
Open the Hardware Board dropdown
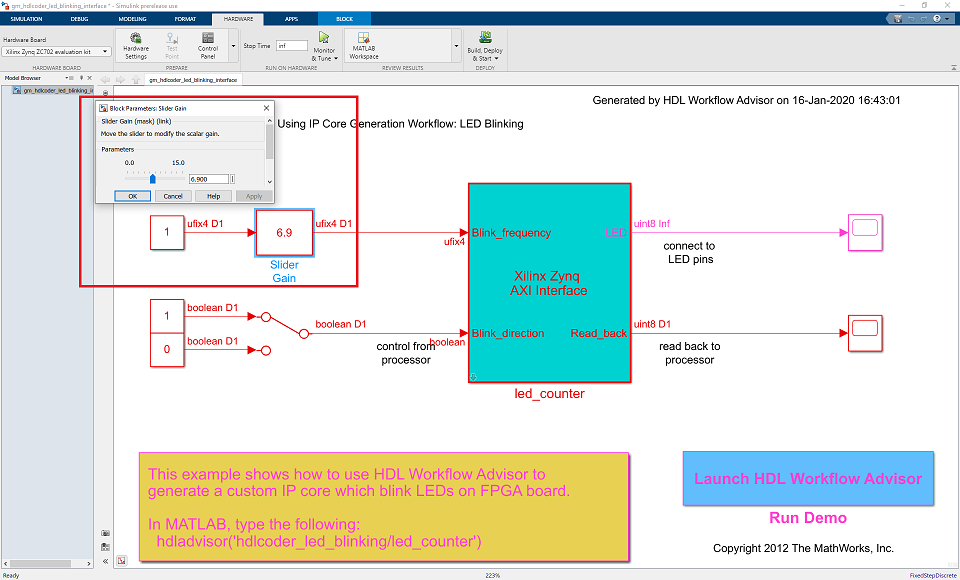click(x=56, y=52)
